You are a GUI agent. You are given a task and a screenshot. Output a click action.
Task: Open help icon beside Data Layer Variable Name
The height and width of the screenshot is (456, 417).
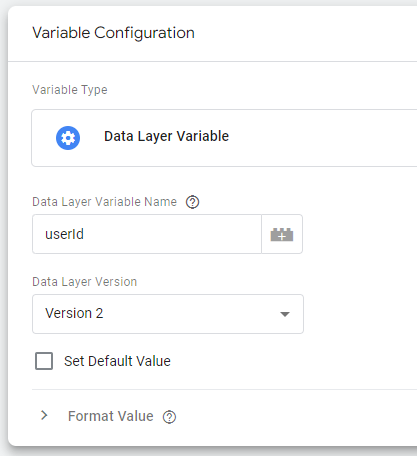[x=192, y=202]
